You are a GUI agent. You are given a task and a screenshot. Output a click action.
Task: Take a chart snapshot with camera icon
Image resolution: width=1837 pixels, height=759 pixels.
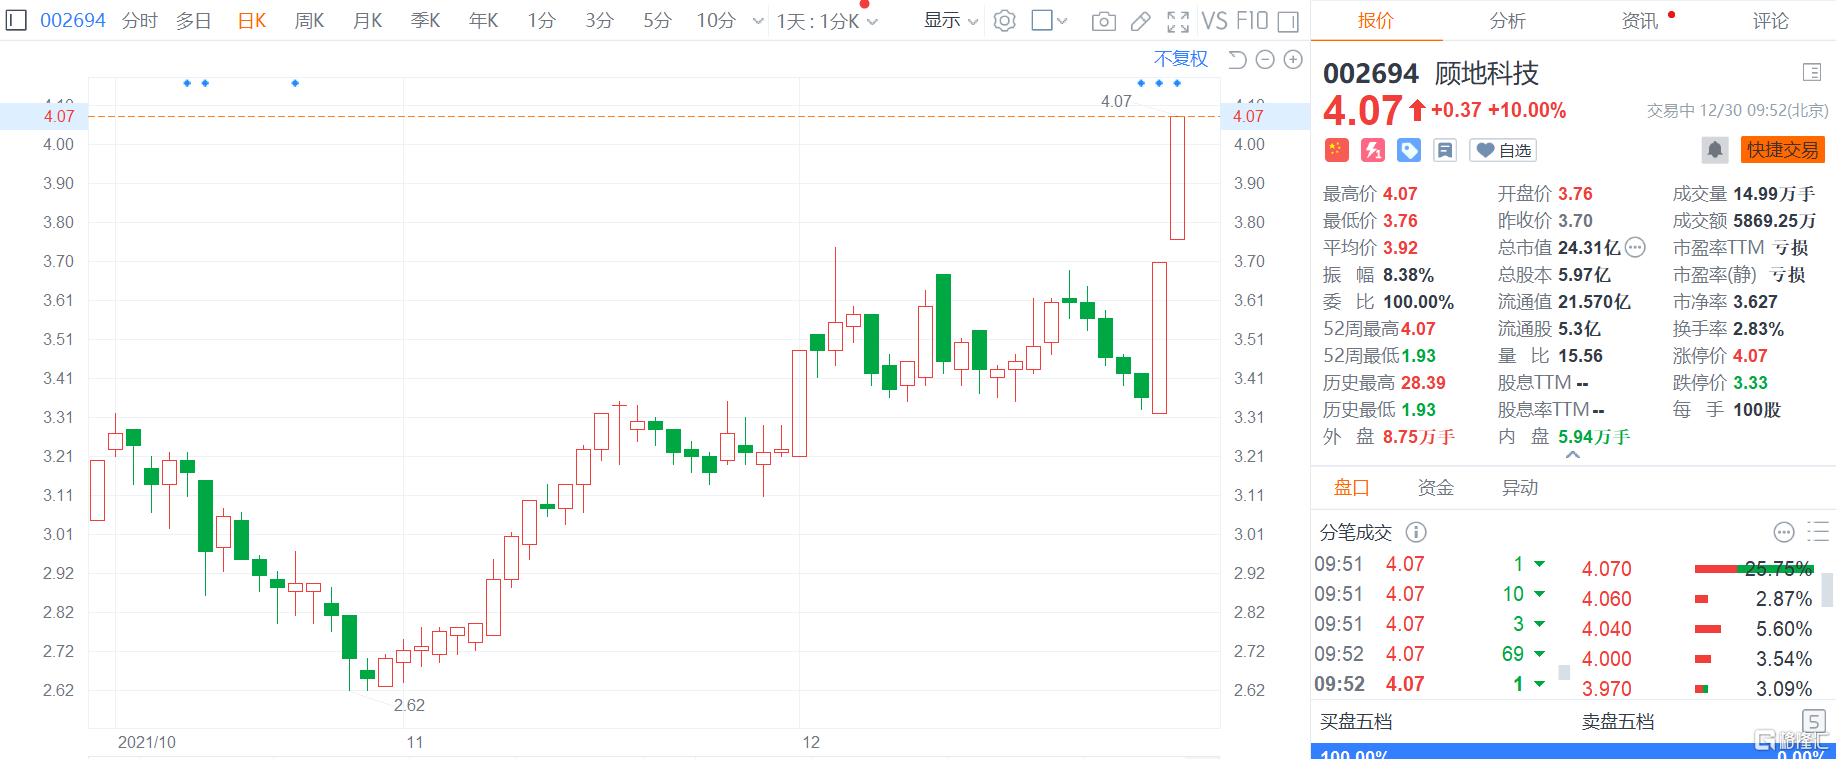pos(1104,21)
